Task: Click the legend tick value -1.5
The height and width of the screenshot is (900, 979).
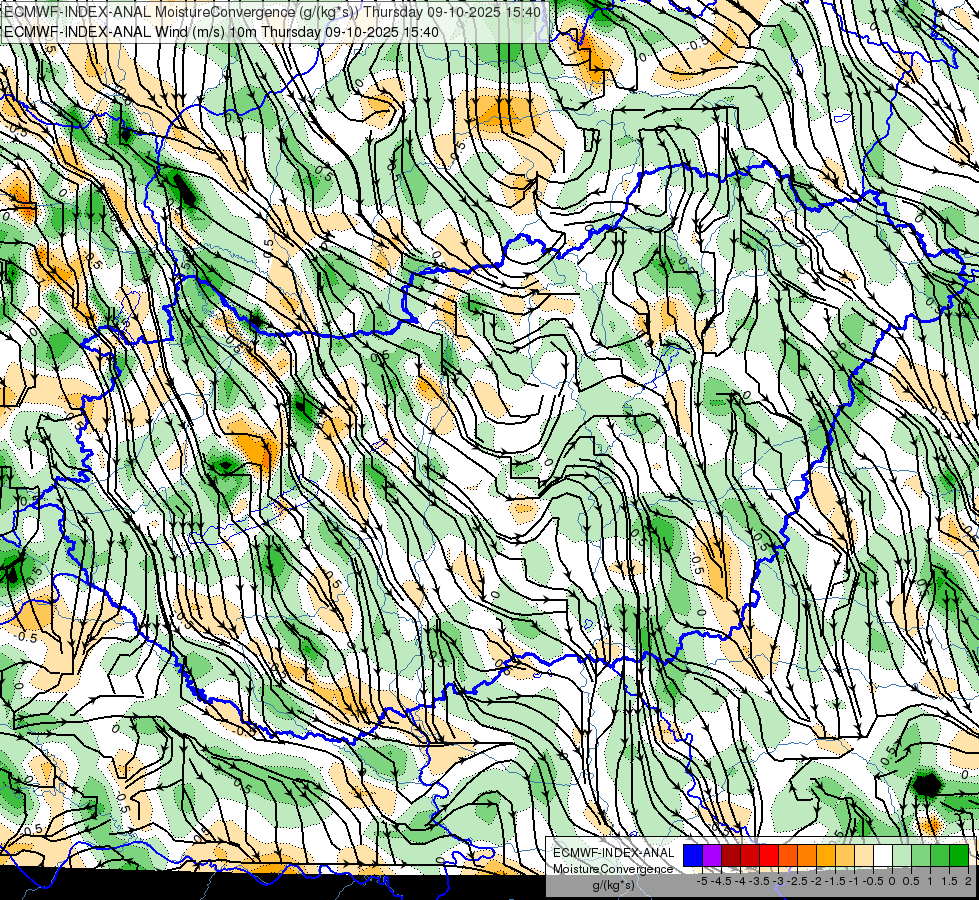Action: (x=835, y=881)
